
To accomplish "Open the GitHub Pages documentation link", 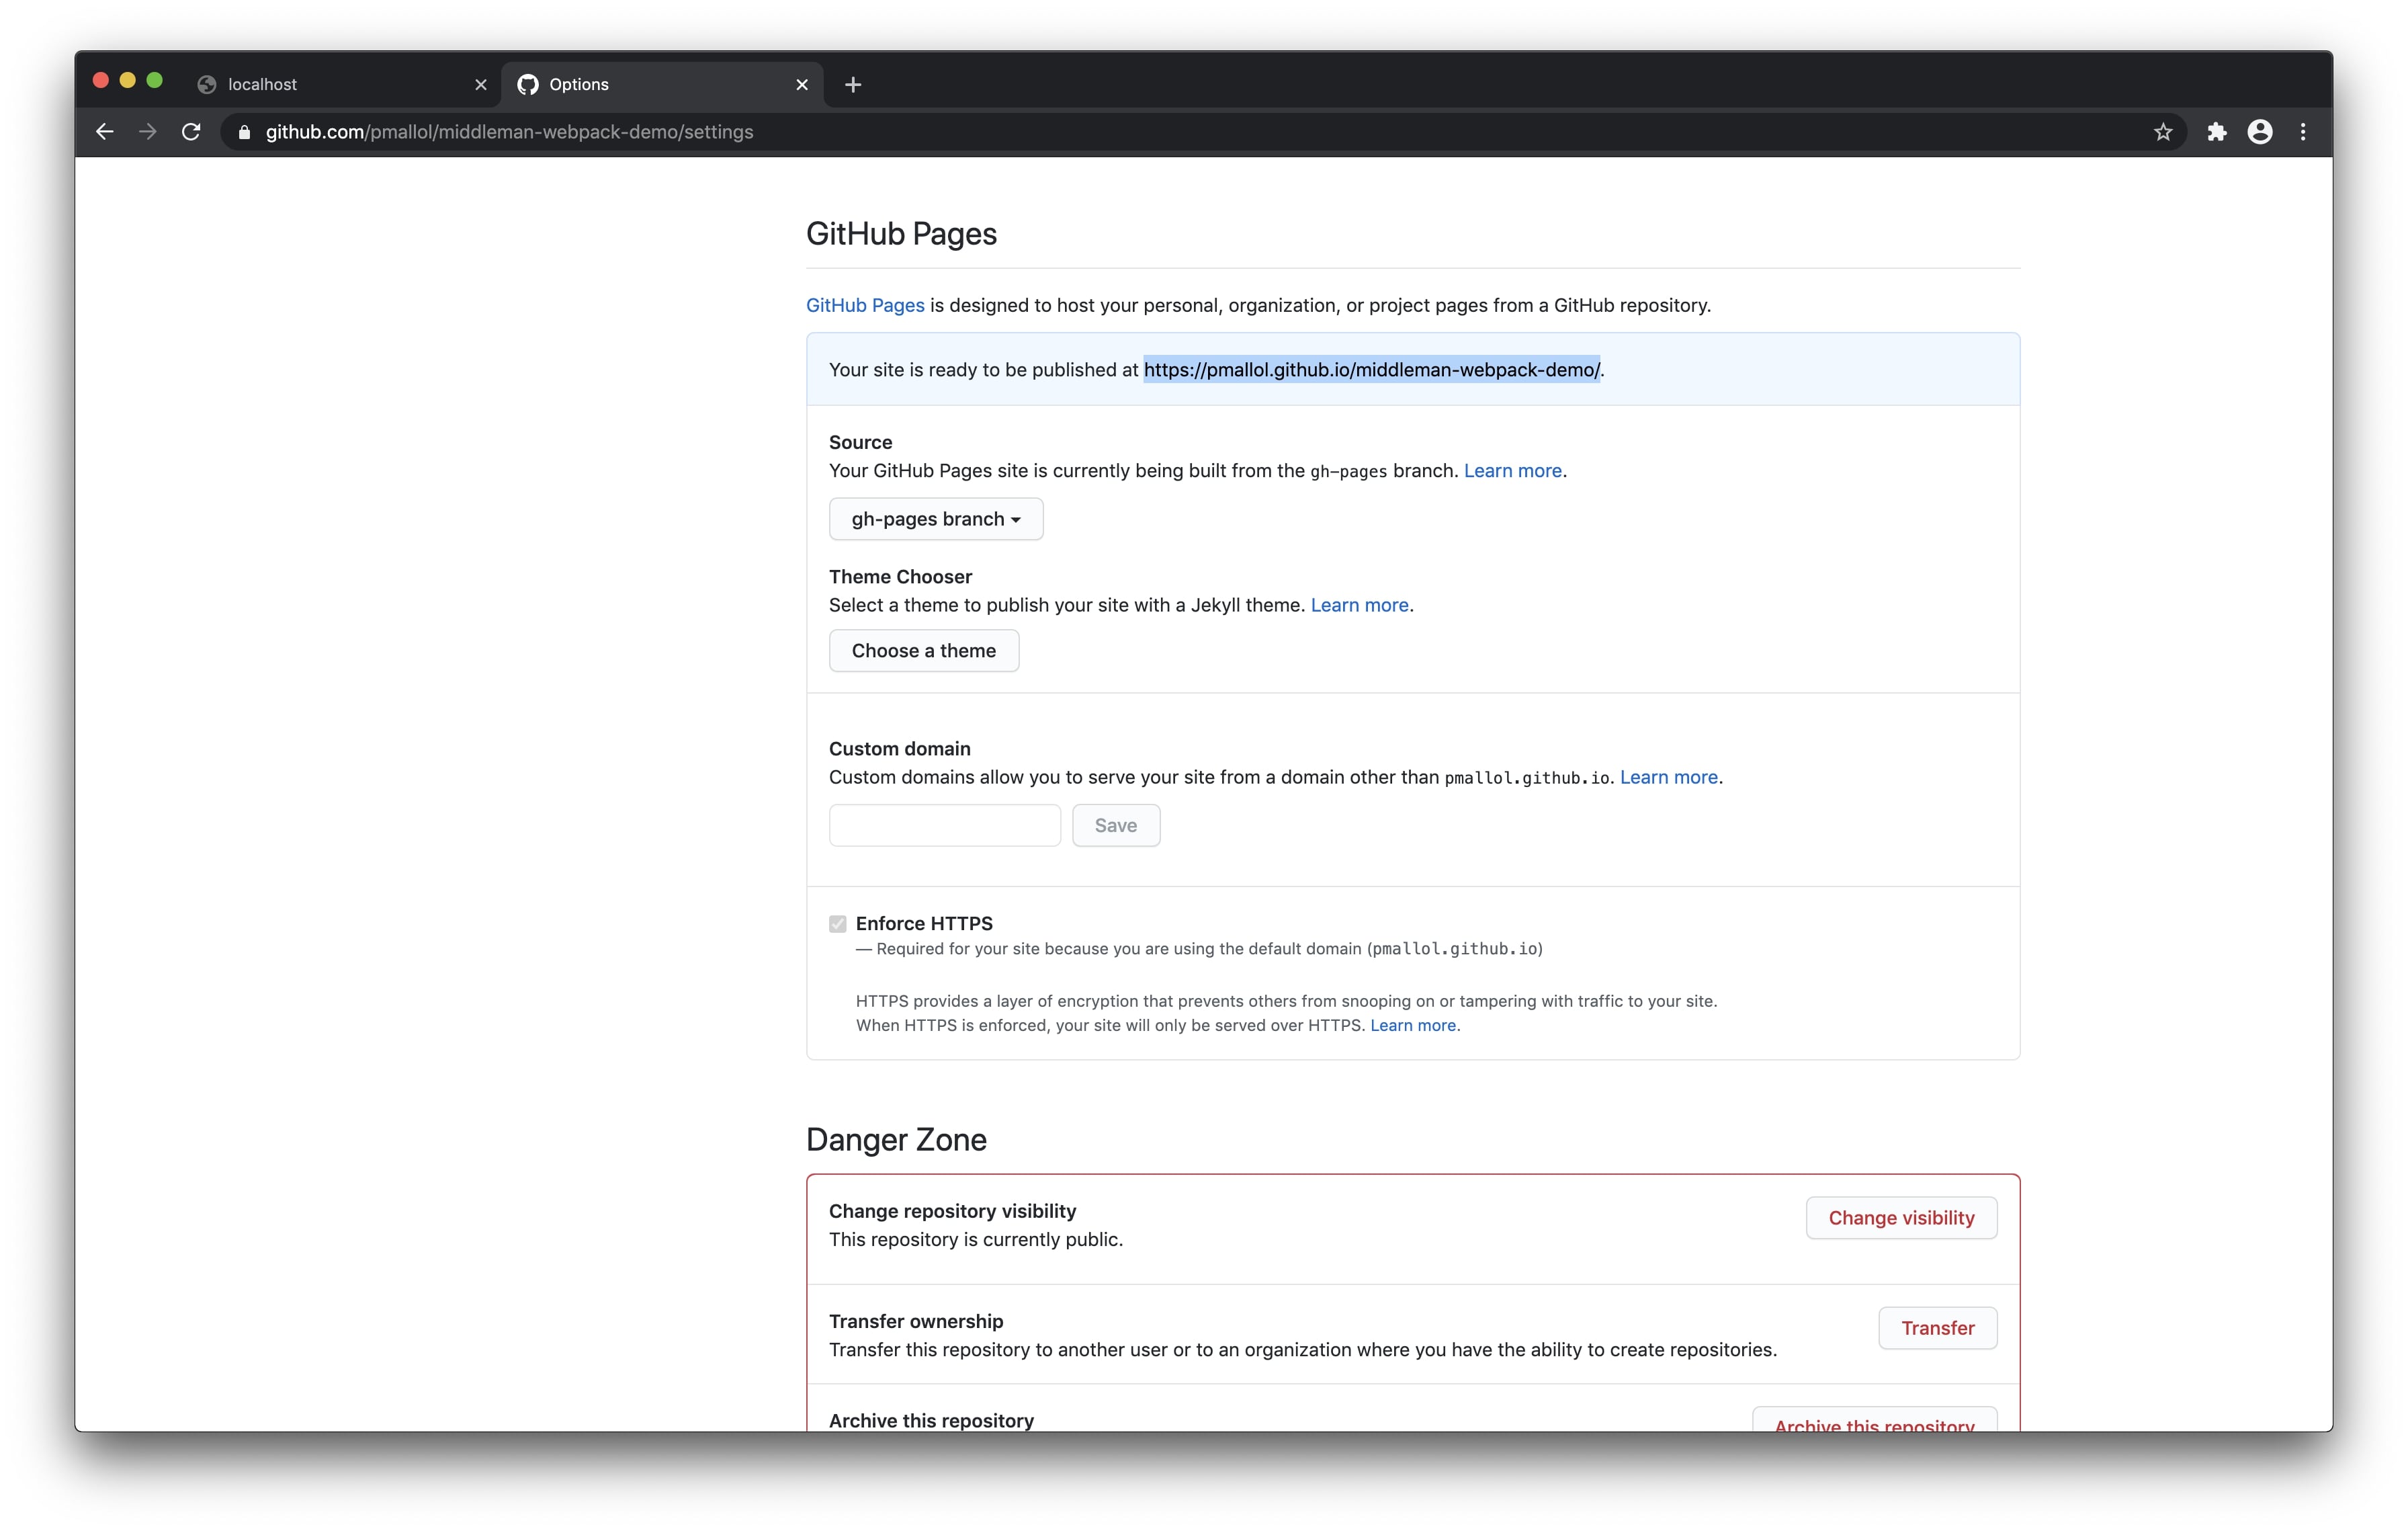I will [865, 306].
